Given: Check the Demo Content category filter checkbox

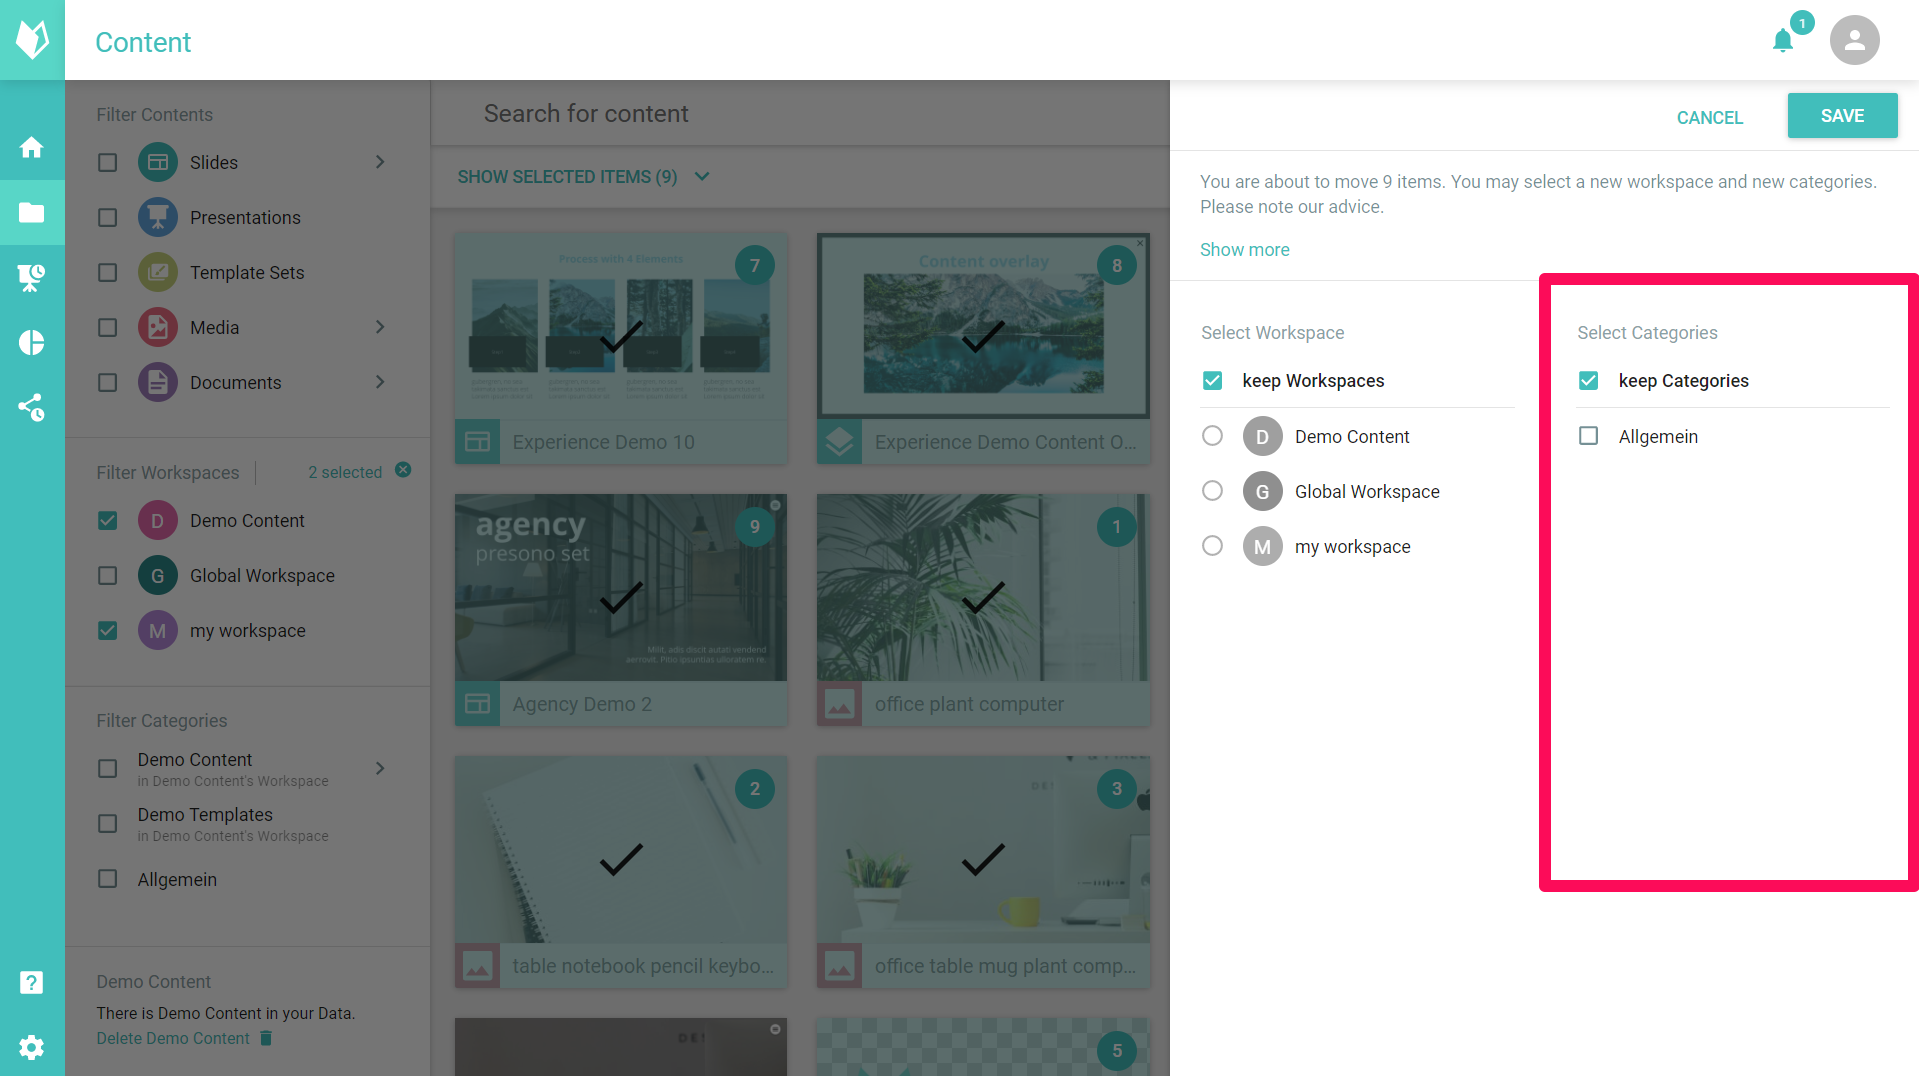Looking at the screenshot, I should click(108, 768).
